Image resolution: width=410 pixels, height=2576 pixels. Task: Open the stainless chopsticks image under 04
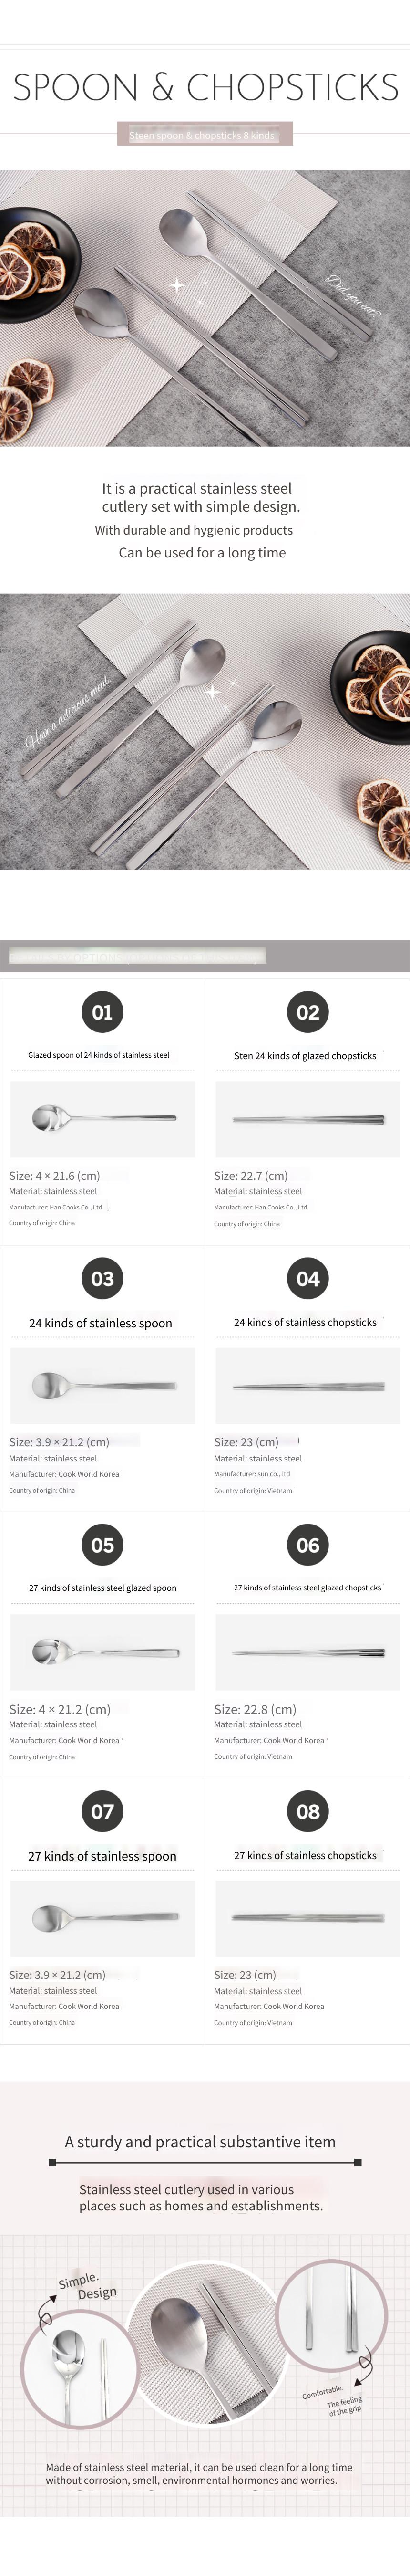point(307,1385)
